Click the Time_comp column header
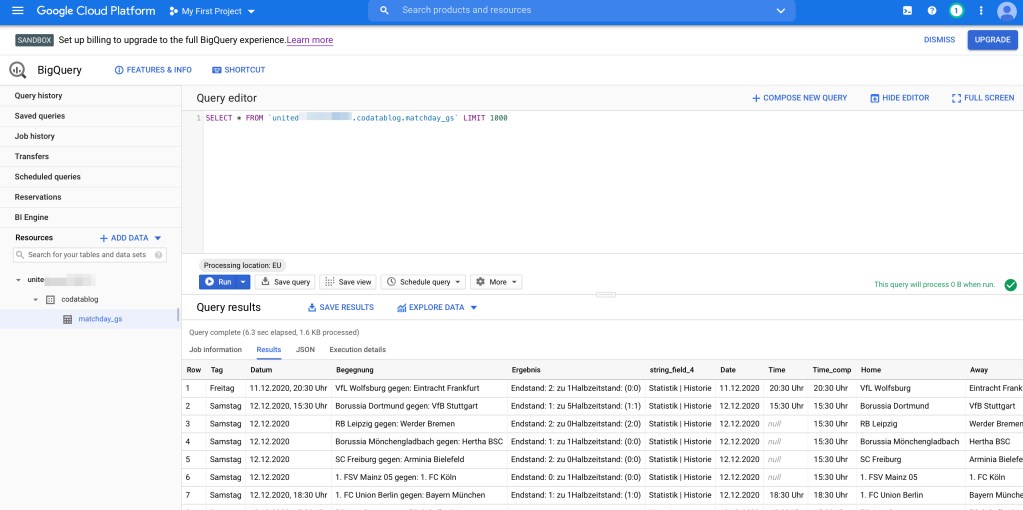Viewport: 1023px width, 510px height. (x=832, y=370)
